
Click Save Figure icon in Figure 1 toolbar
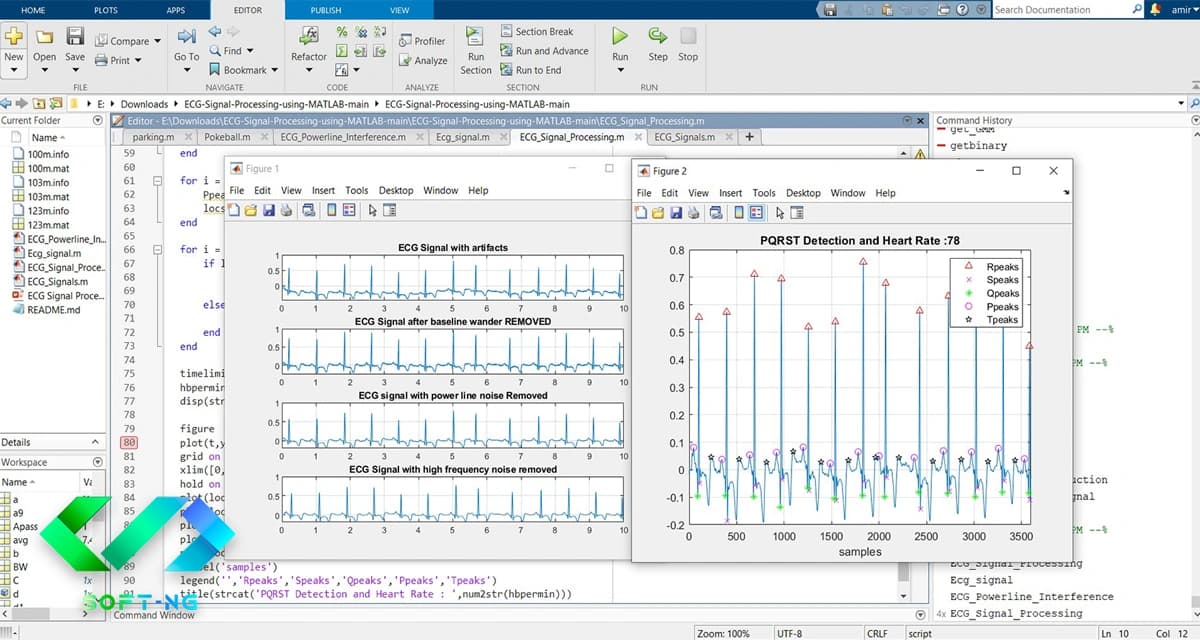pyautogui.click(x=269, y=210)
